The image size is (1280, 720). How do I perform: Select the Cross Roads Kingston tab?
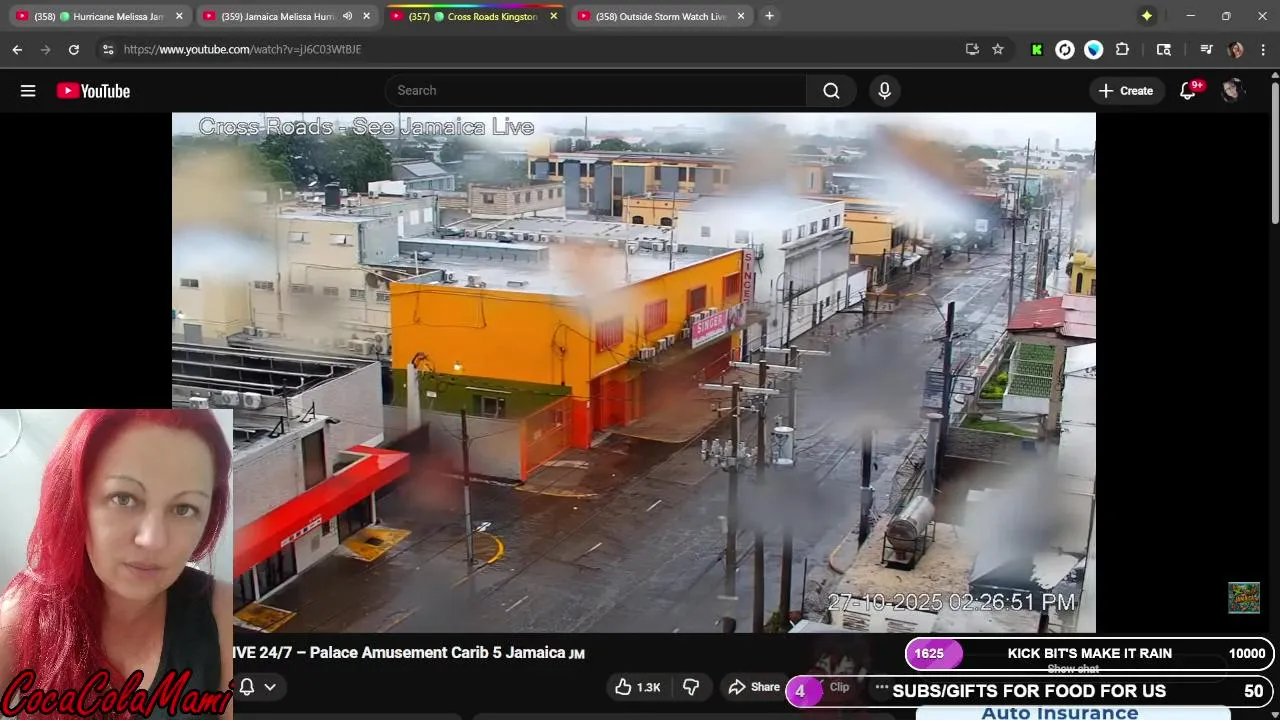coord(475,16)
